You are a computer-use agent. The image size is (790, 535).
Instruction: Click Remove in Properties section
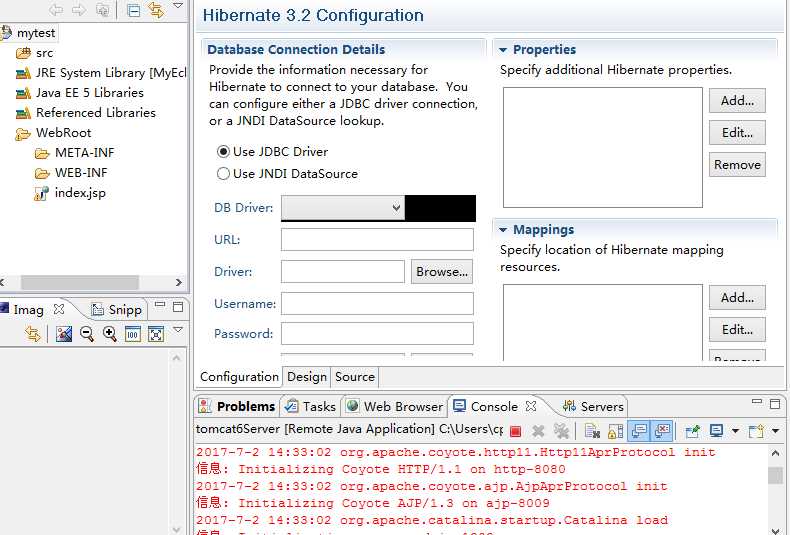737,165
